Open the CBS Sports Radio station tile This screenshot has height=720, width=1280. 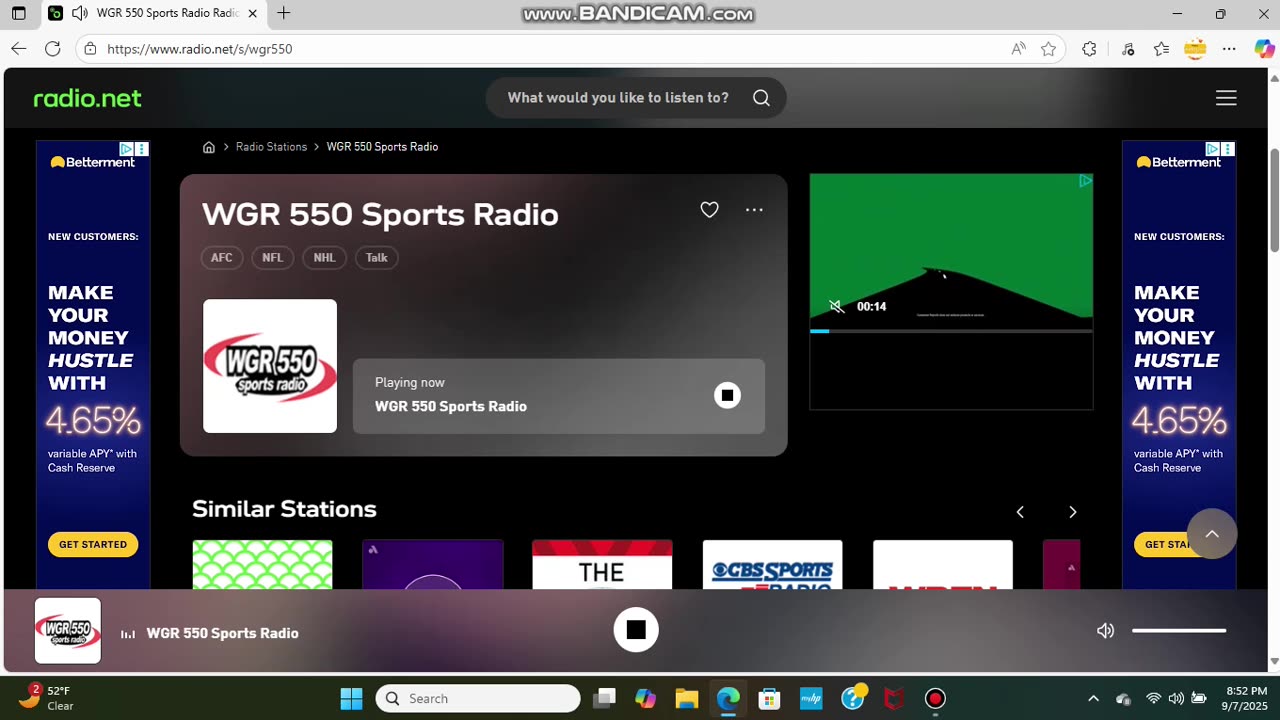pos(772,564)
